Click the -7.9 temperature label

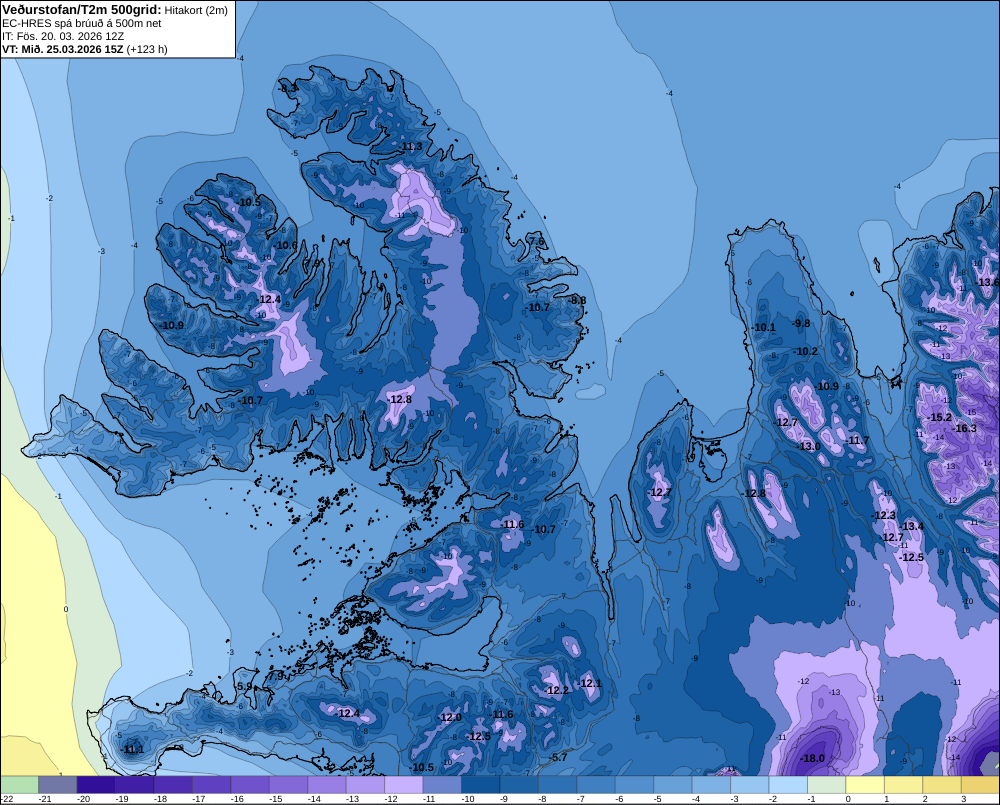click(x=275, y=676)
